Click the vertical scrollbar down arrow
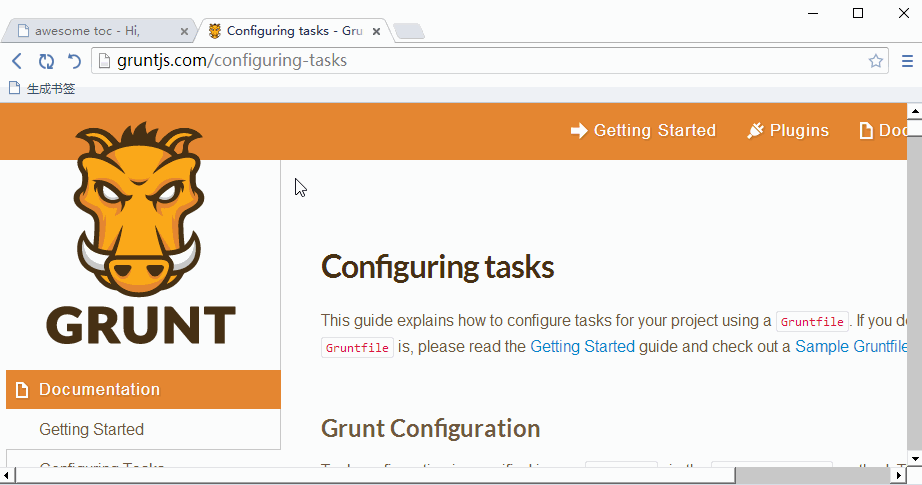 [914, 459]
